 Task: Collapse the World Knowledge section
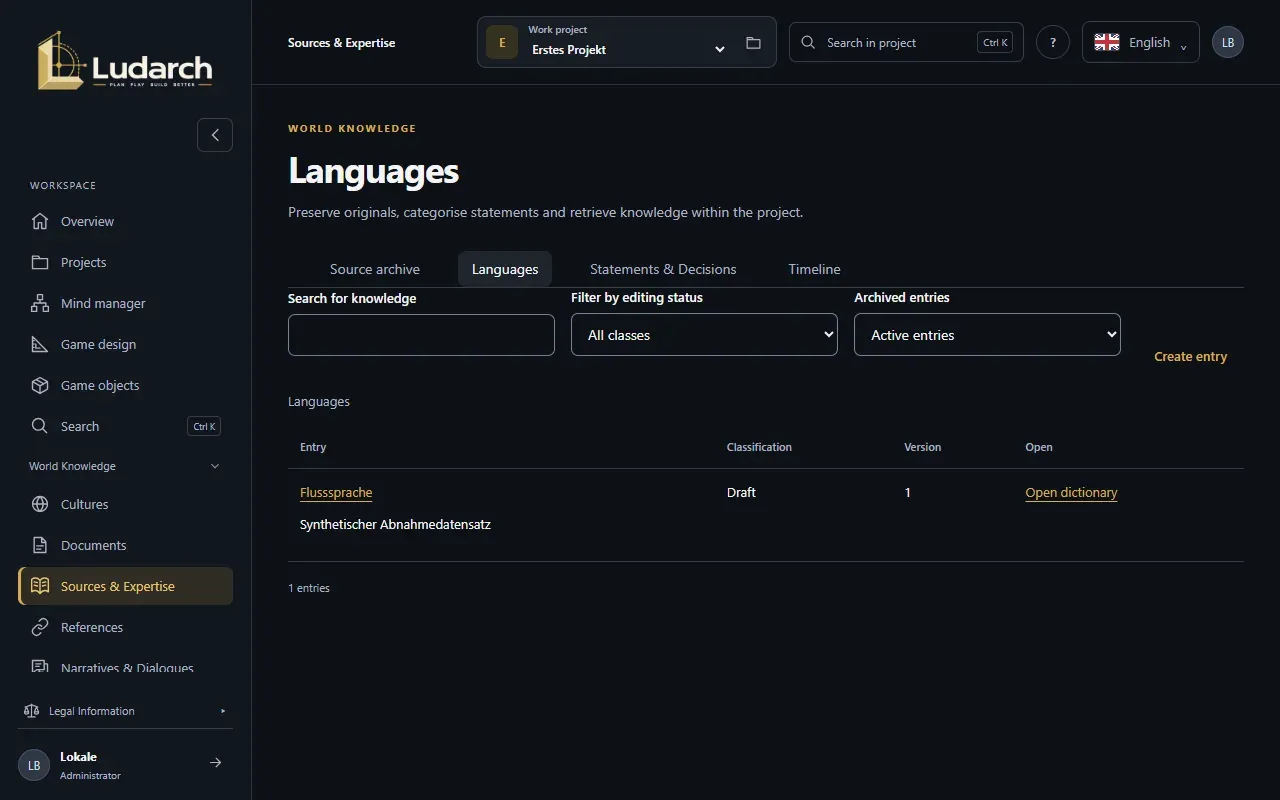click(125, 466)
